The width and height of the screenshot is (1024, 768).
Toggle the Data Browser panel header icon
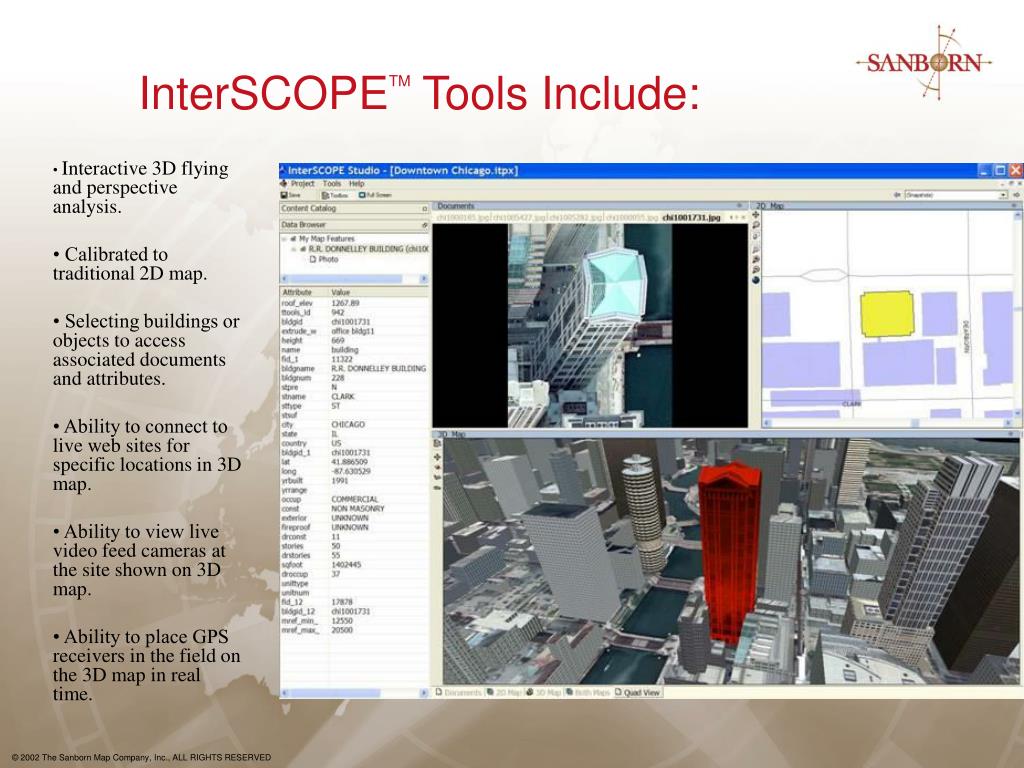(x=424, y=225)
